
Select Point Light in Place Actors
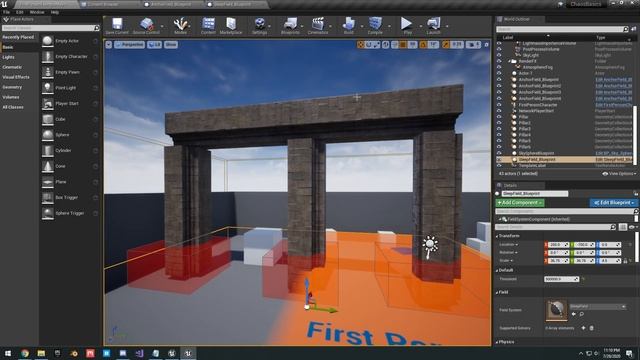[x=48, y=88]
